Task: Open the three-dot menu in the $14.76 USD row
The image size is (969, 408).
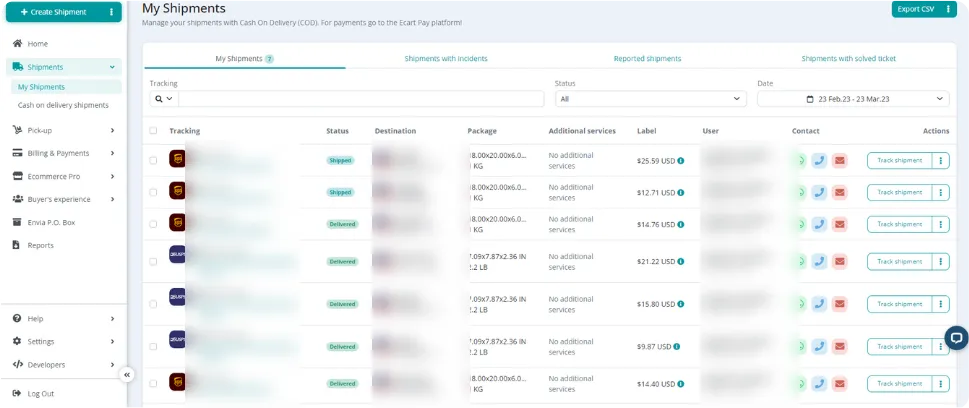Action: (941, 224)
